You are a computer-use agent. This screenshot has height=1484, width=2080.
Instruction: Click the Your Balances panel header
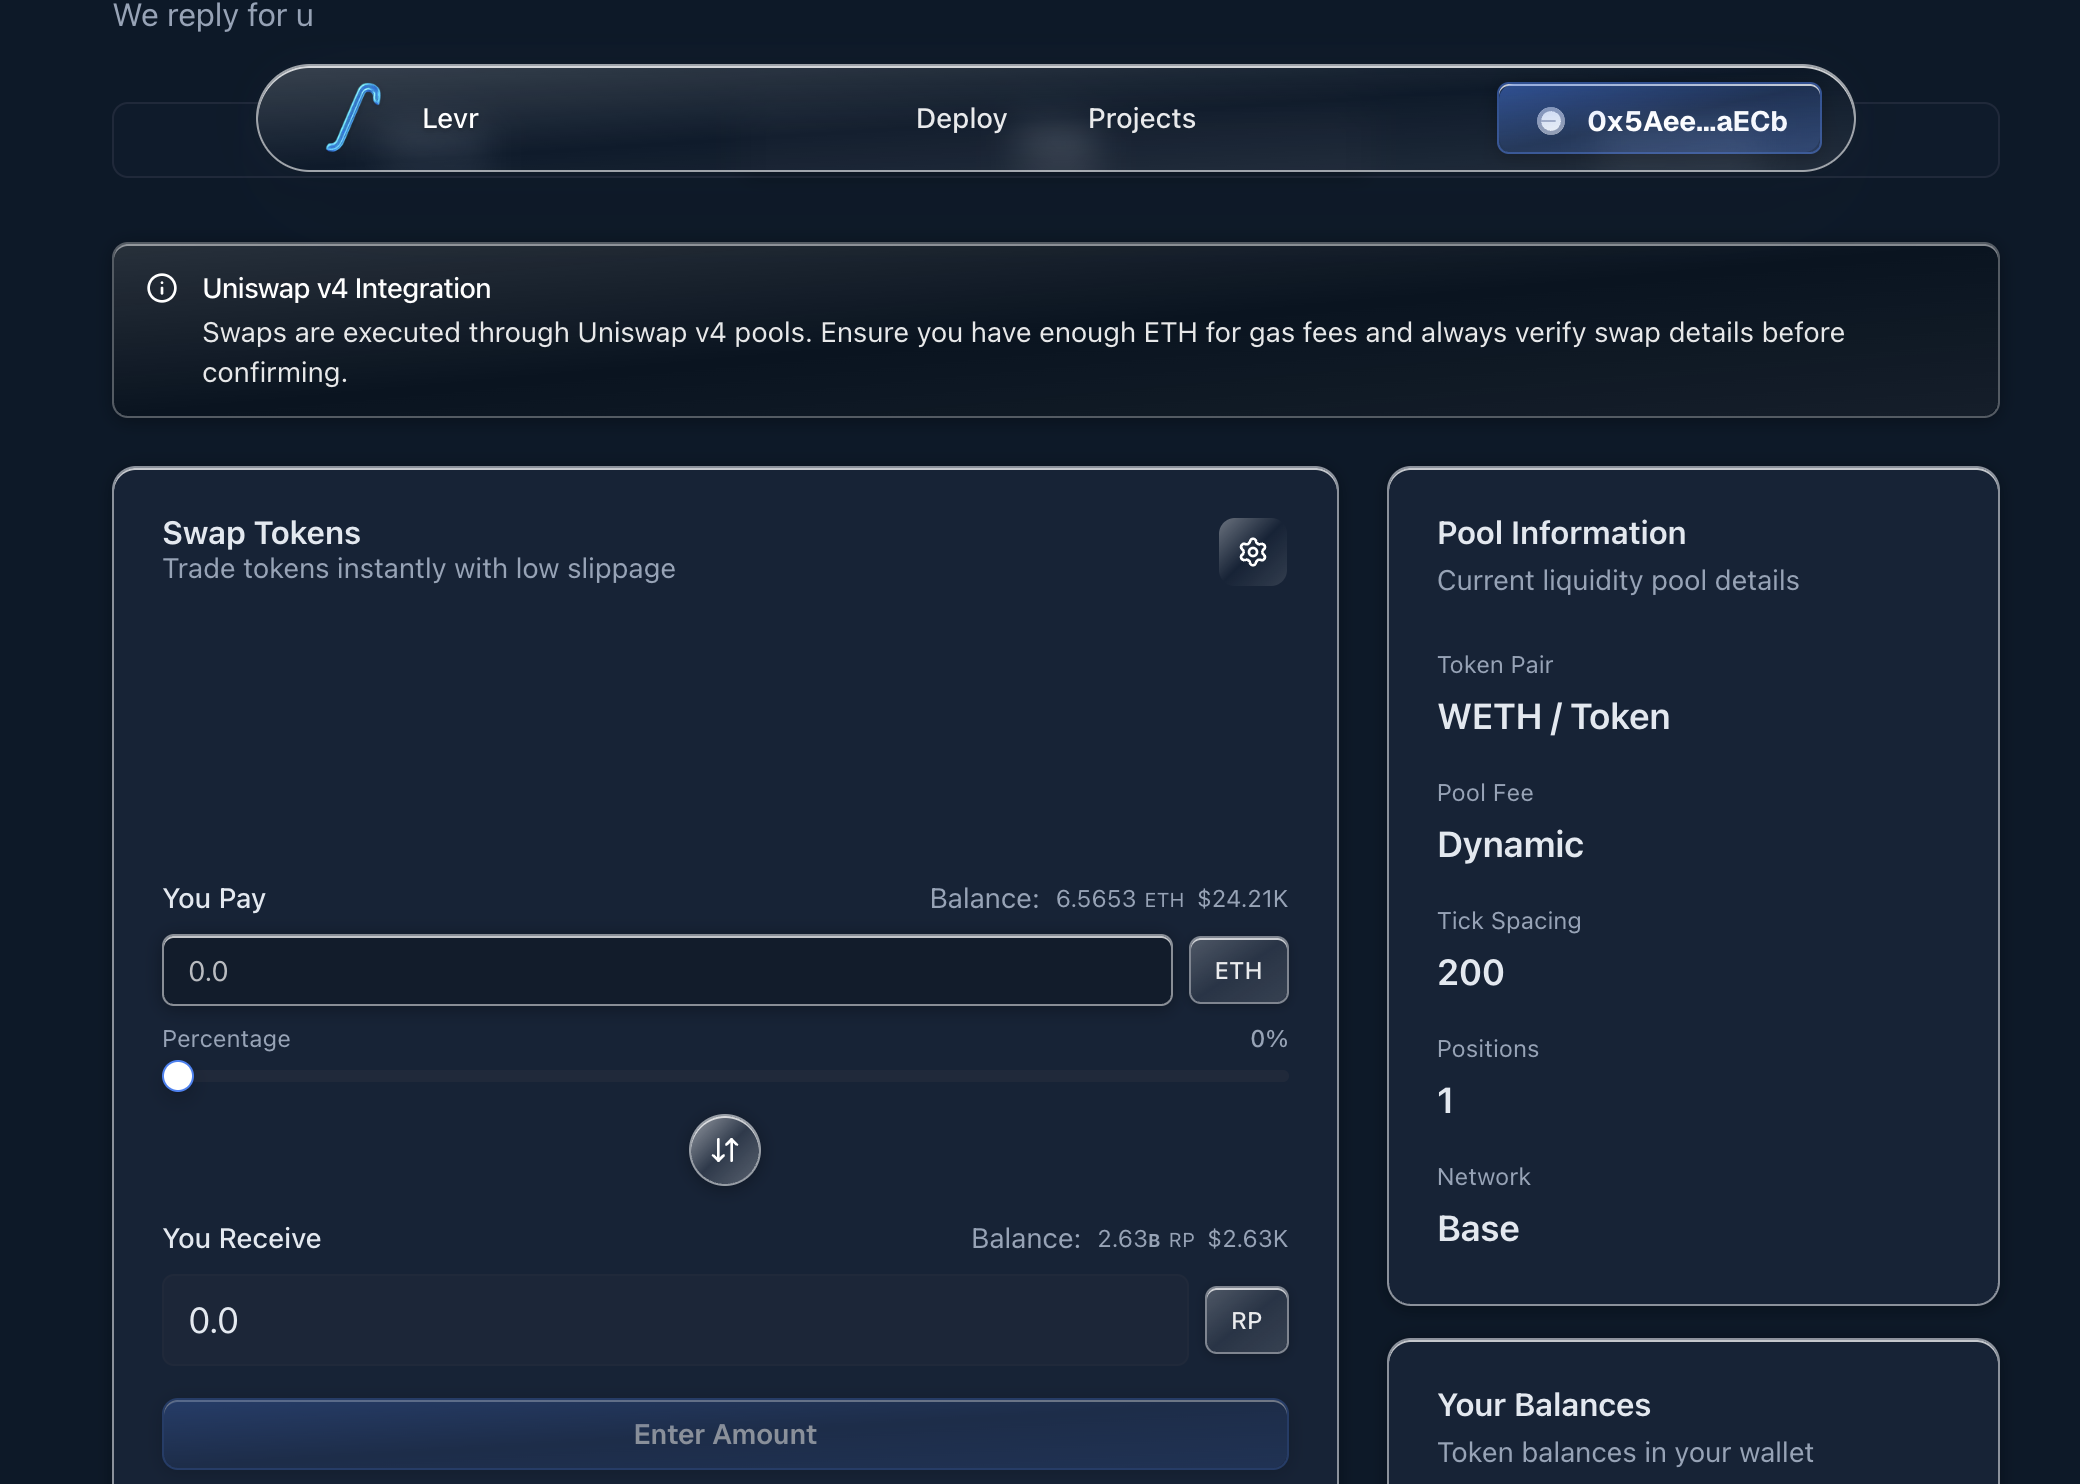1543,1405
